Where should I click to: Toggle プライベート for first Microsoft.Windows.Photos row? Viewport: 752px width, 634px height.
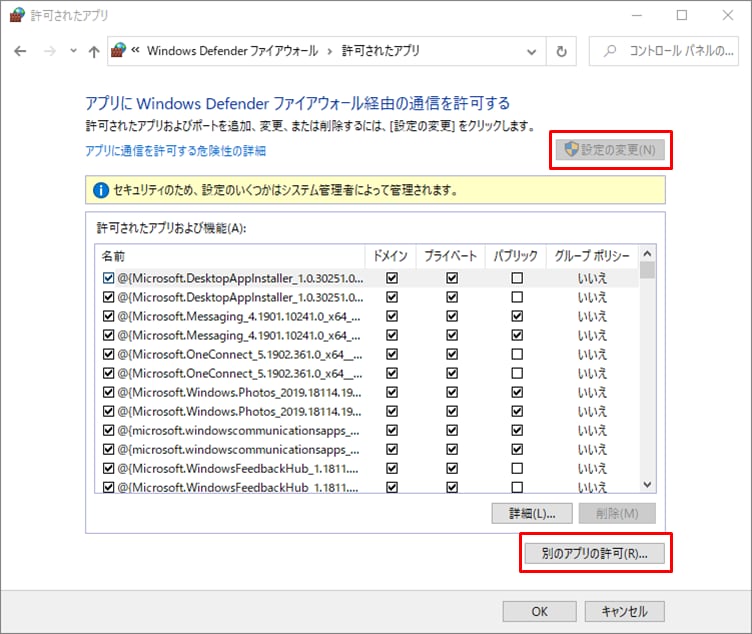click(x=452, y=392)
